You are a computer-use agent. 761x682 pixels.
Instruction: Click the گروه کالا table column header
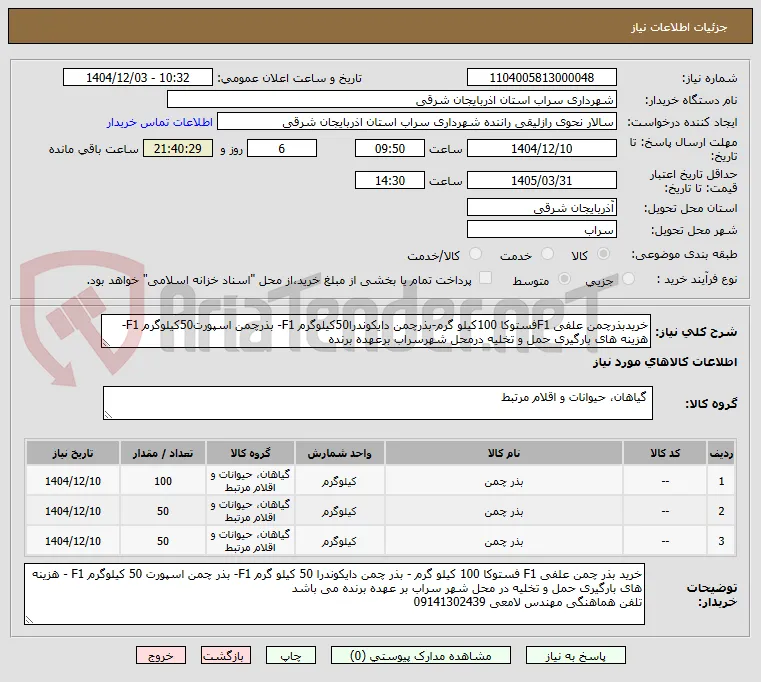click(x=250, y=453)
